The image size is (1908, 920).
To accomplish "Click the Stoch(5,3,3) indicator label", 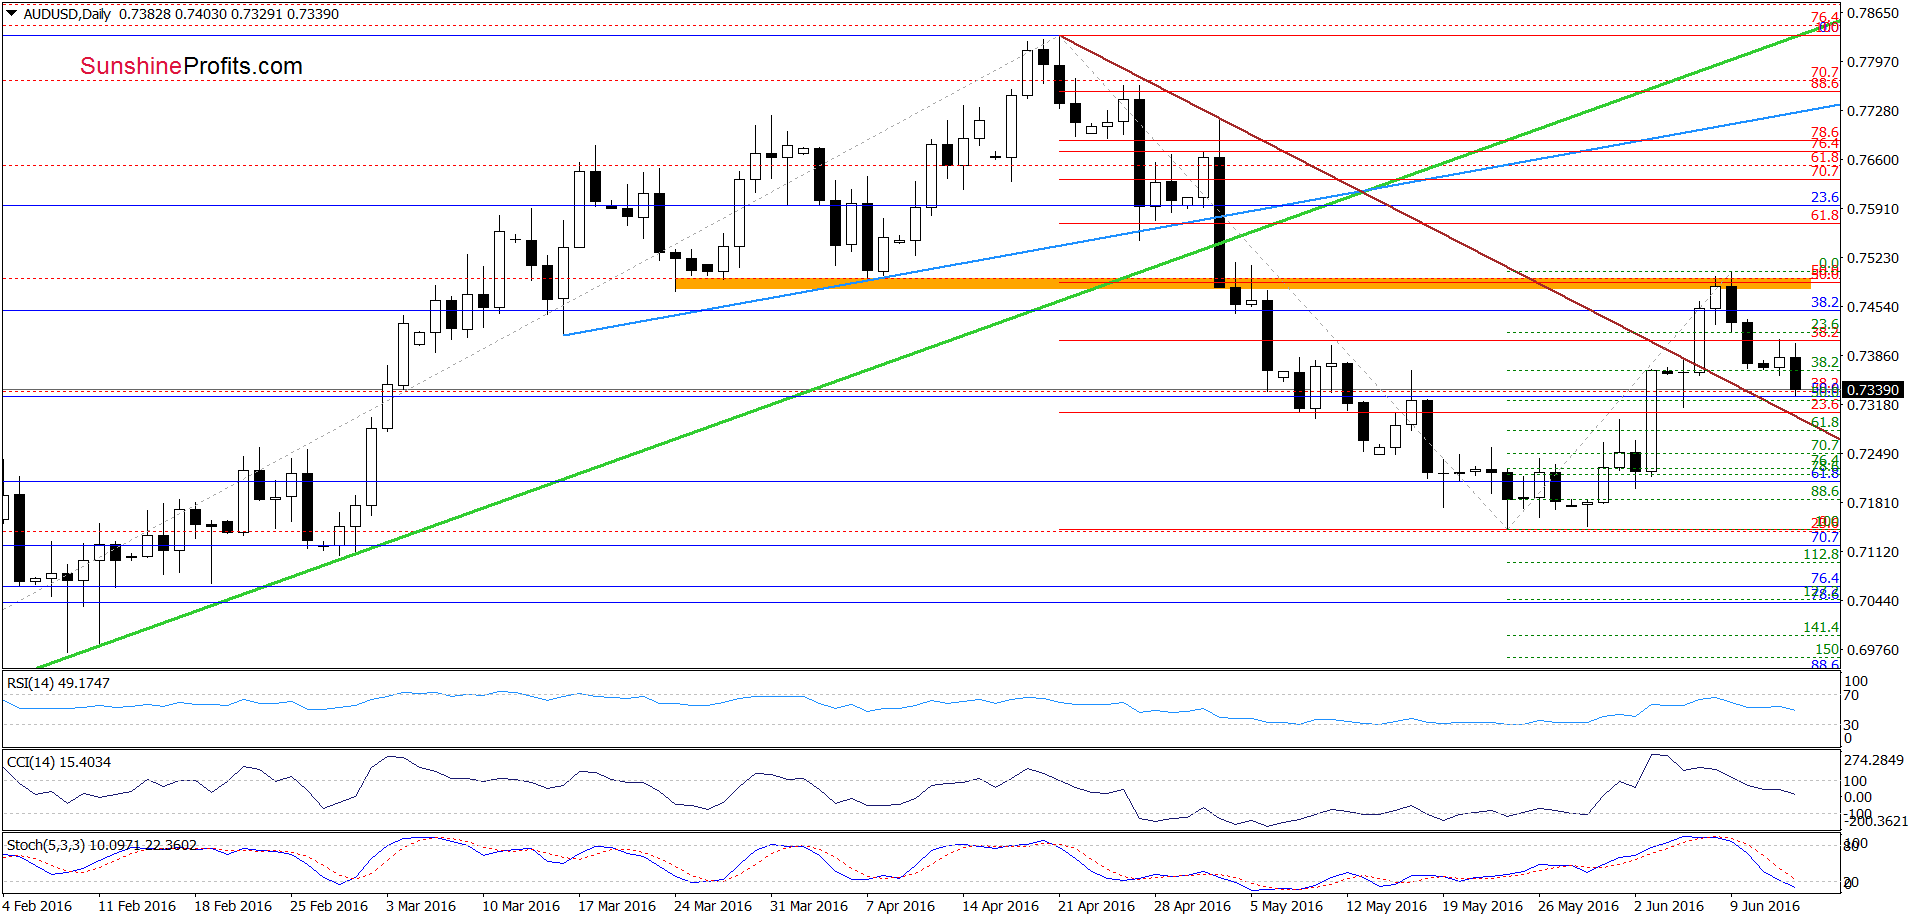I will coord(102,845).
